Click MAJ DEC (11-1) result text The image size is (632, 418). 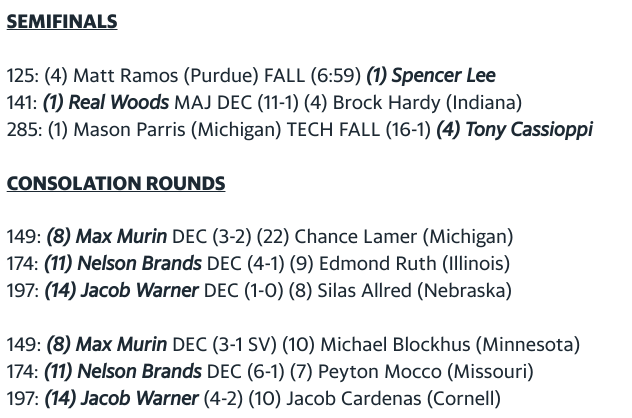tap(236, 102)
